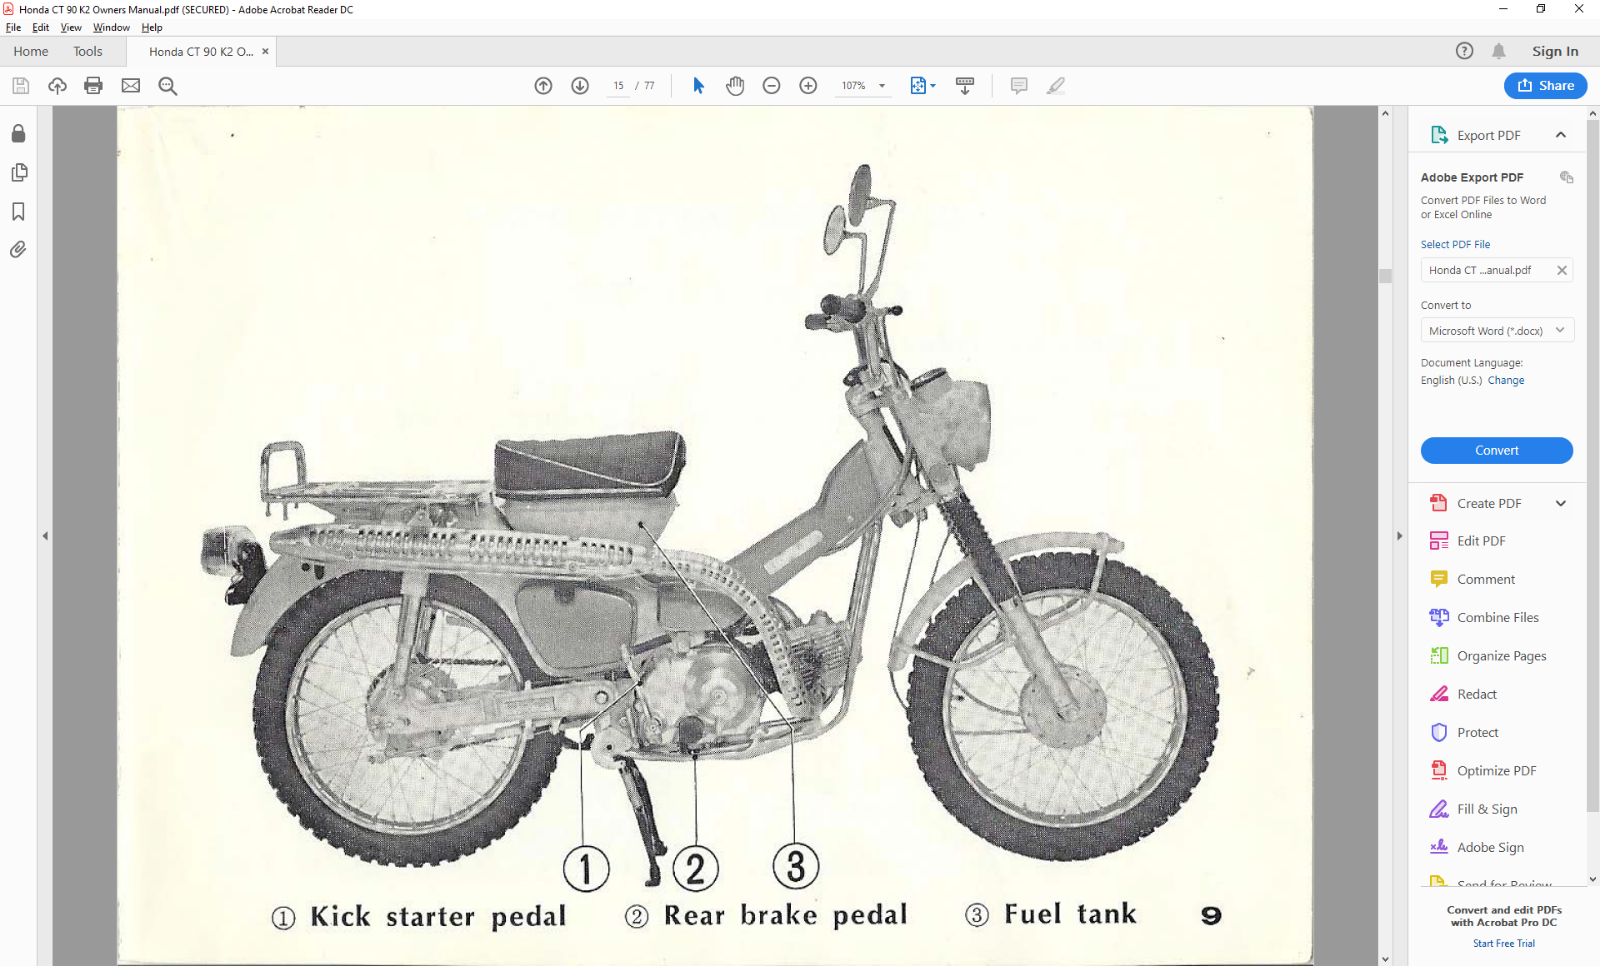1600x966 pixels.
Task: Click the Zoom In icon
Action: (x=808, y=85)
